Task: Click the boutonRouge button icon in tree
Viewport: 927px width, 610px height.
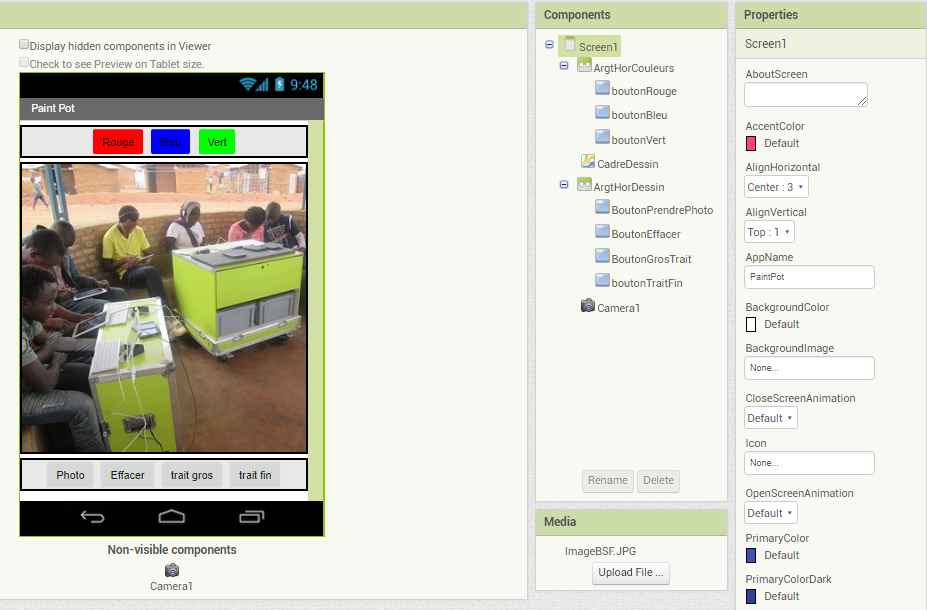Action: point(602,89)
